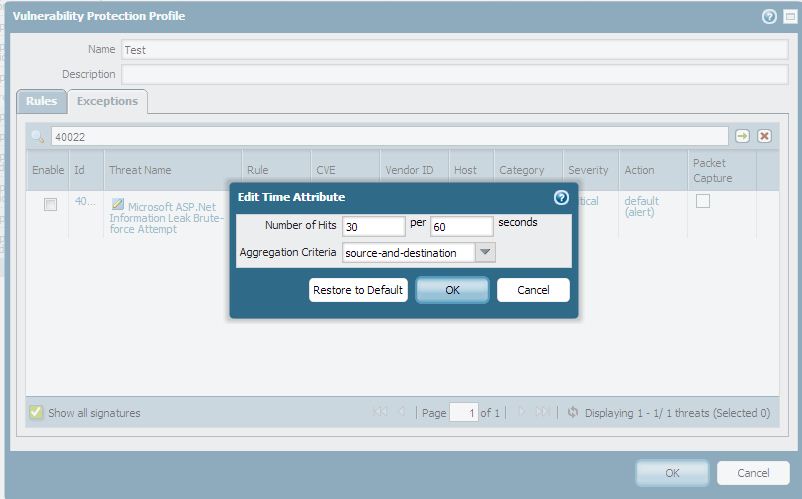
Task: Click the Vulnerability Protection Profile window maximize icon
Action: [x=790, y=17]
